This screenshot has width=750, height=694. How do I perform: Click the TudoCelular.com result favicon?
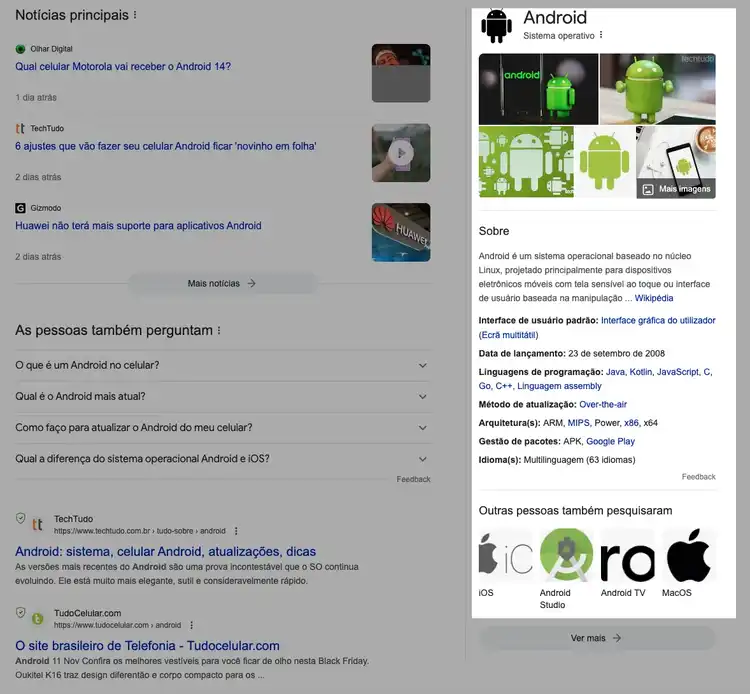click(38, 619)
